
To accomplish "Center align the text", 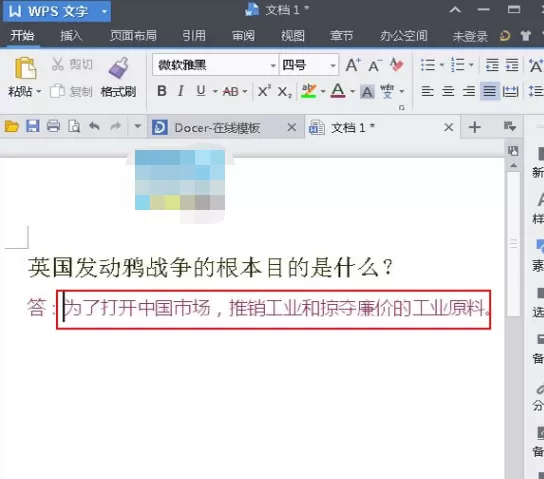I will pos(448,92).
